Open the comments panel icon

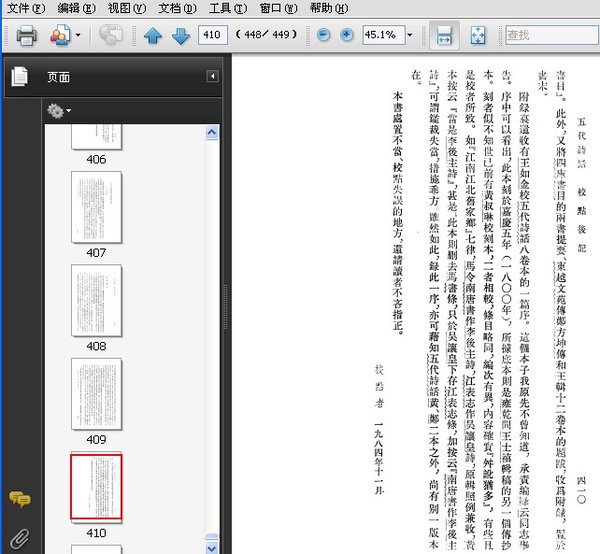pyautogui.click(x=20, y=499)
